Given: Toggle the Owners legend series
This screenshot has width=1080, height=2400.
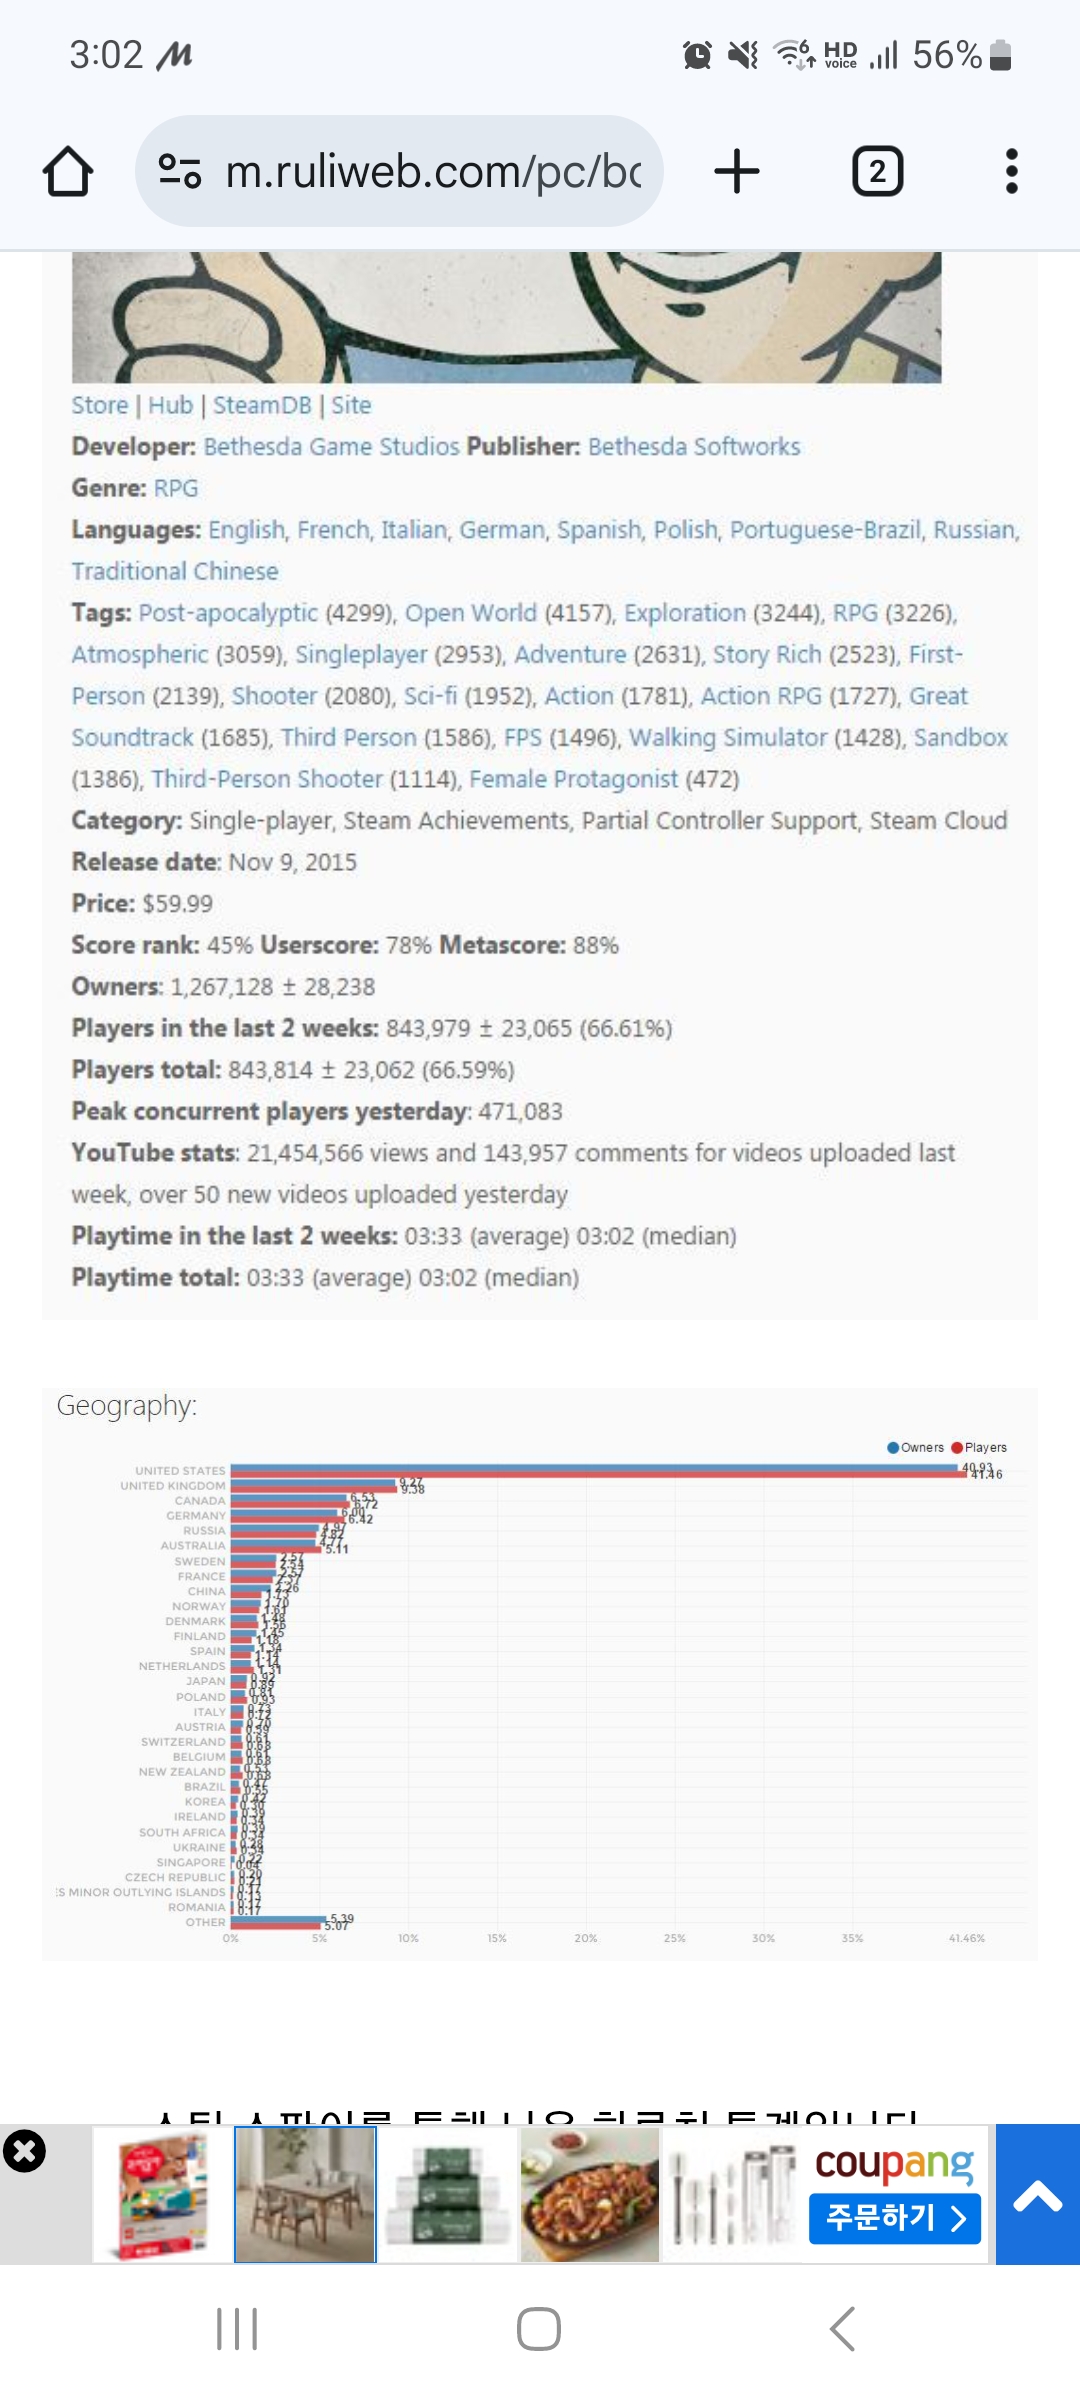Looking at the screenshot, I should 915,1447.
